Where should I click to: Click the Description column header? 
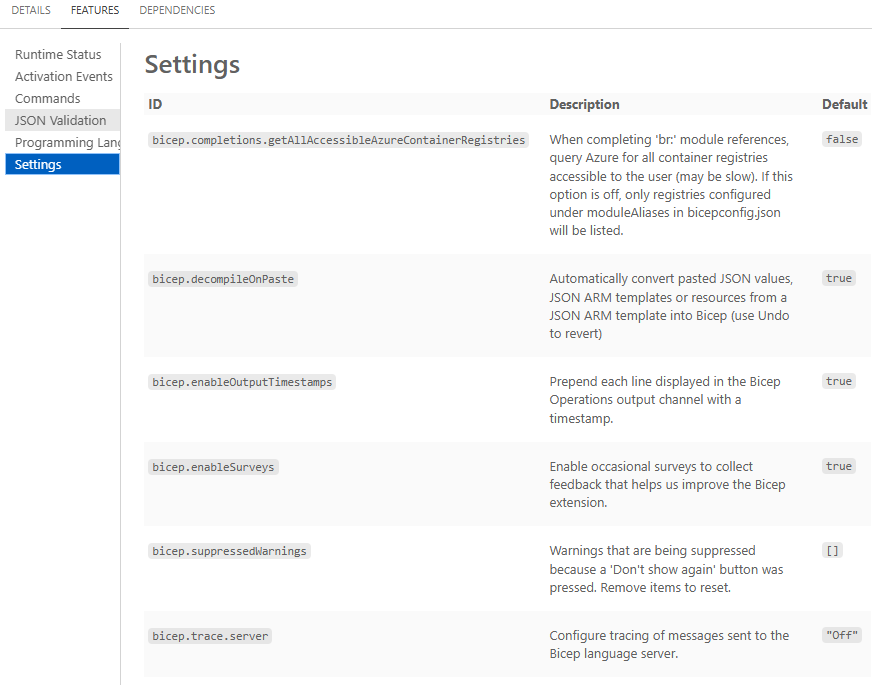(x=584, y=104)
